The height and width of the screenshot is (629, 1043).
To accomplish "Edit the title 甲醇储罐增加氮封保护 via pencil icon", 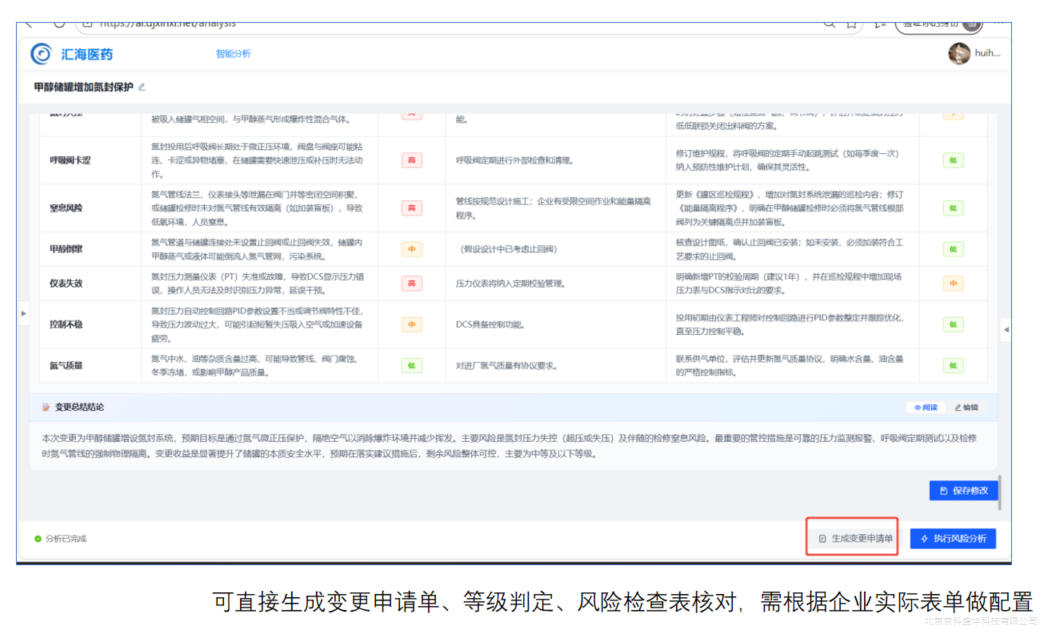I will click(142, 87).
